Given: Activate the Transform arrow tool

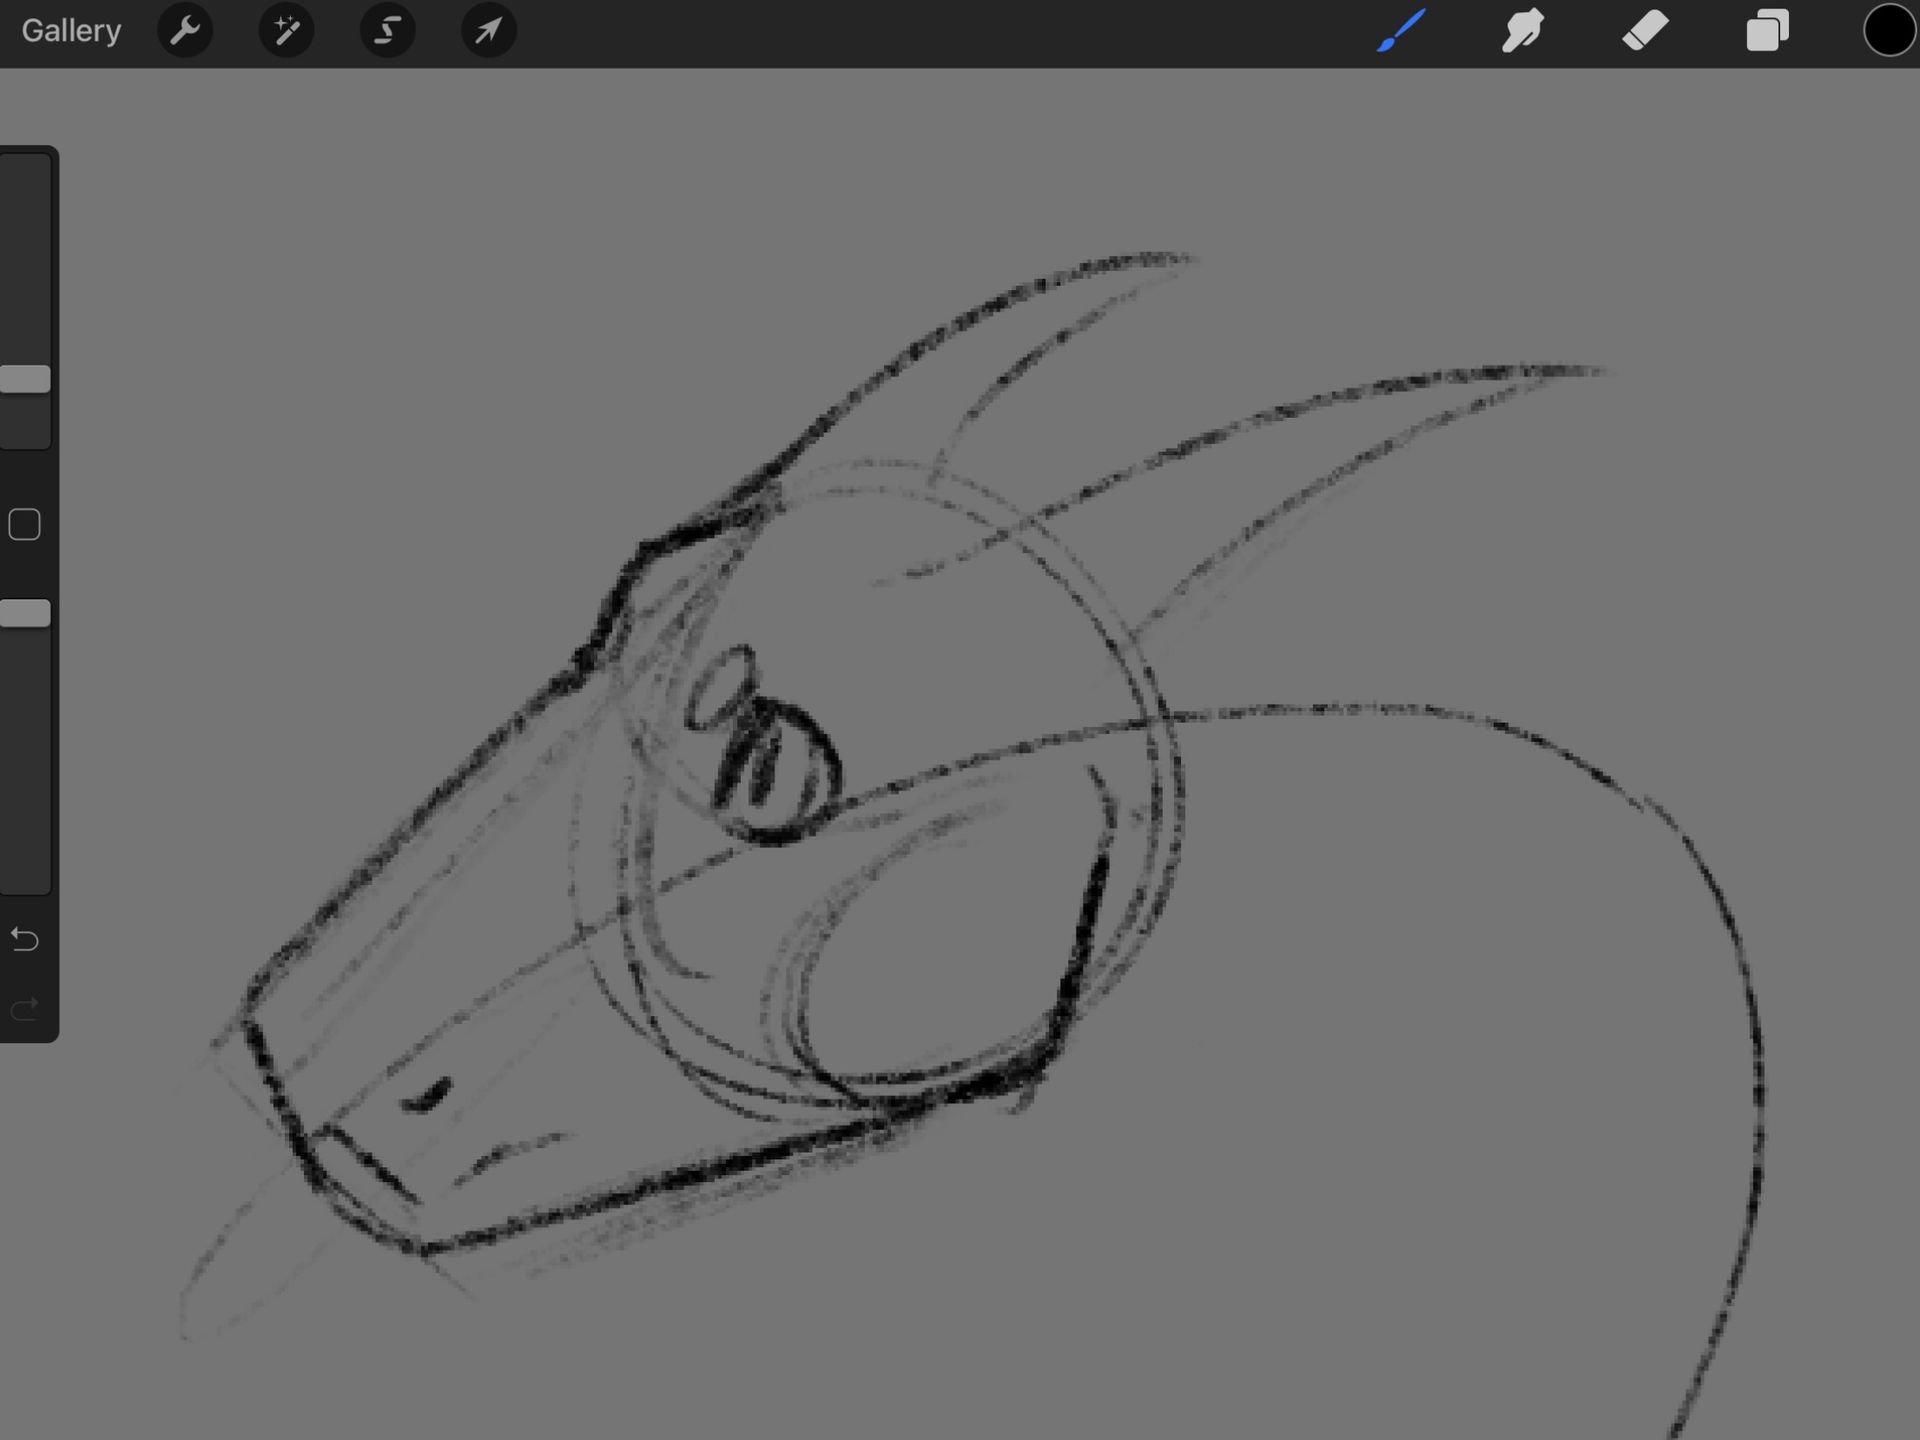Looking at the screenshot, I should click(489, 30).
